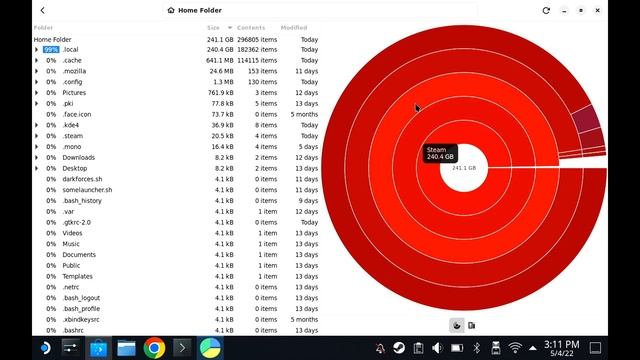The height and width of the screenshot is (360, 640).
Task: Expand the .steam folder row
Action: pos(36,136)
